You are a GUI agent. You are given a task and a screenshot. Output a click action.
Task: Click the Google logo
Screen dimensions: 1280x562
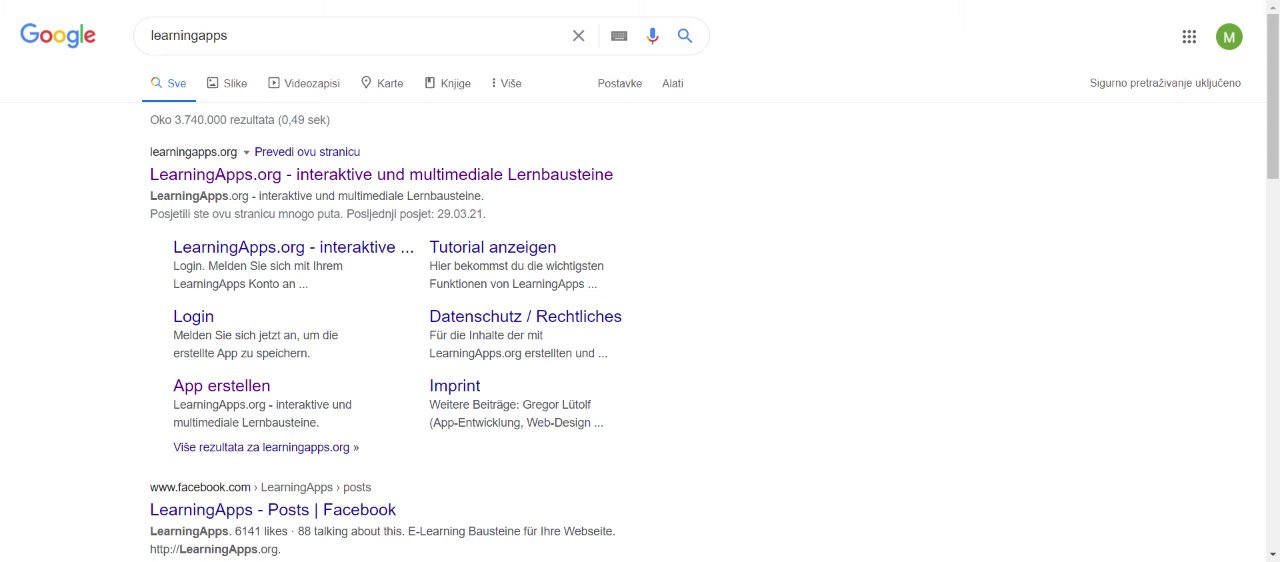click(x=58, y=36)
